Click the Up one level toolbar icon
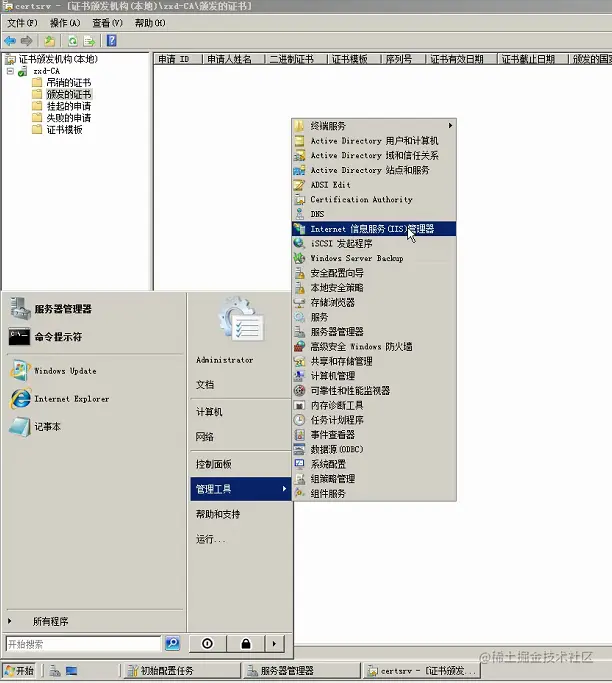612x683 pixels. (x=49, y=41)
